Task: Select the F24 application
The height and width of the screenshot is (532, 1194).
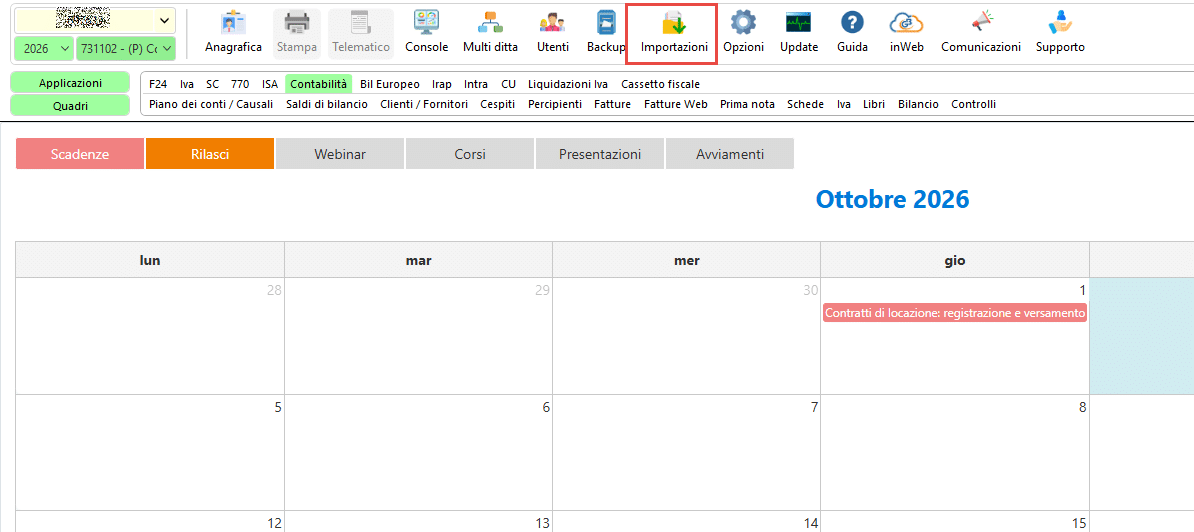Action: tap(158, 84)
